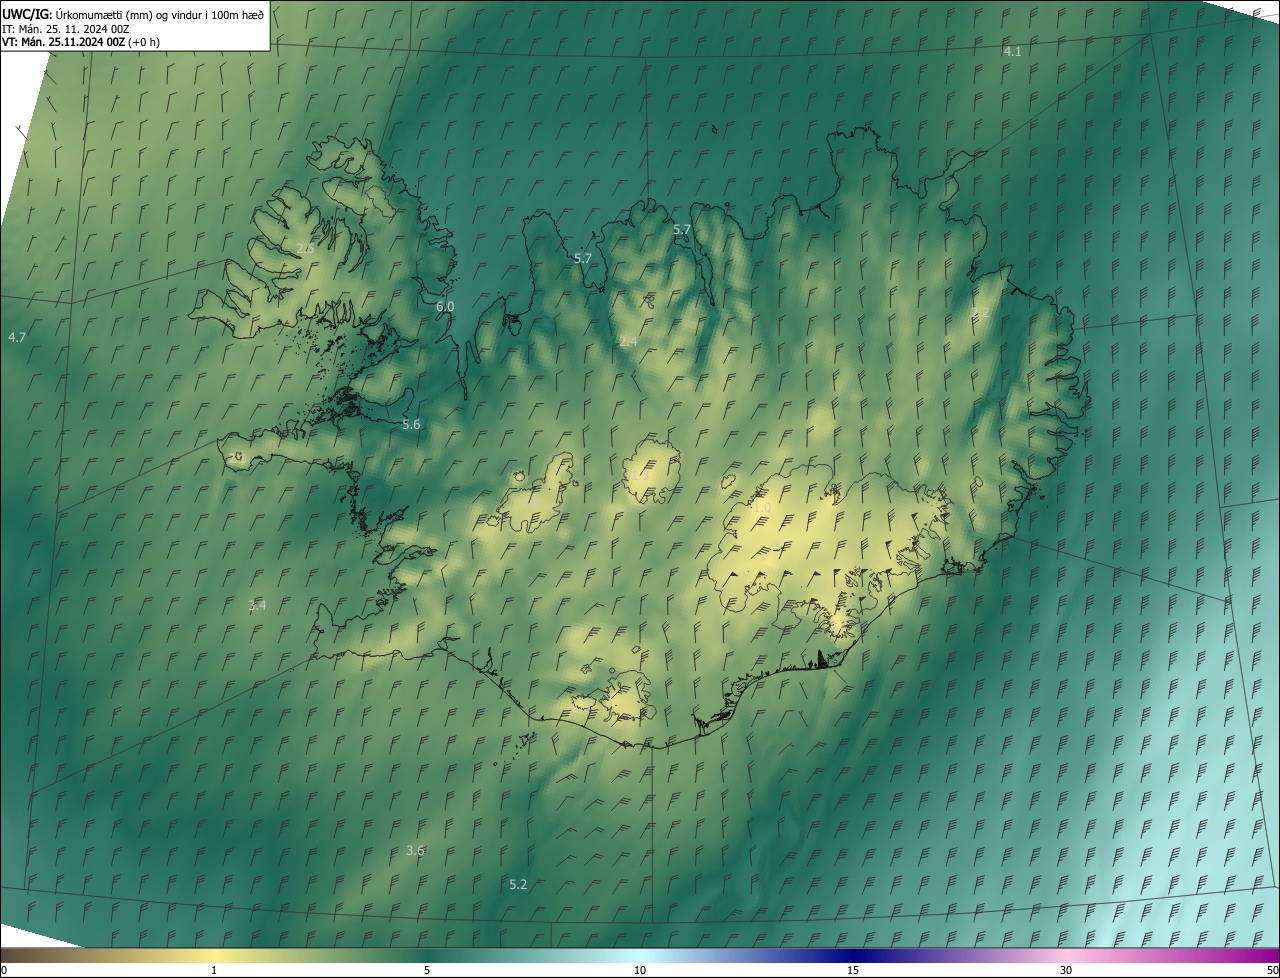Click the 1 tick on color scale
Screen dimensions: 1280x978
214,970
